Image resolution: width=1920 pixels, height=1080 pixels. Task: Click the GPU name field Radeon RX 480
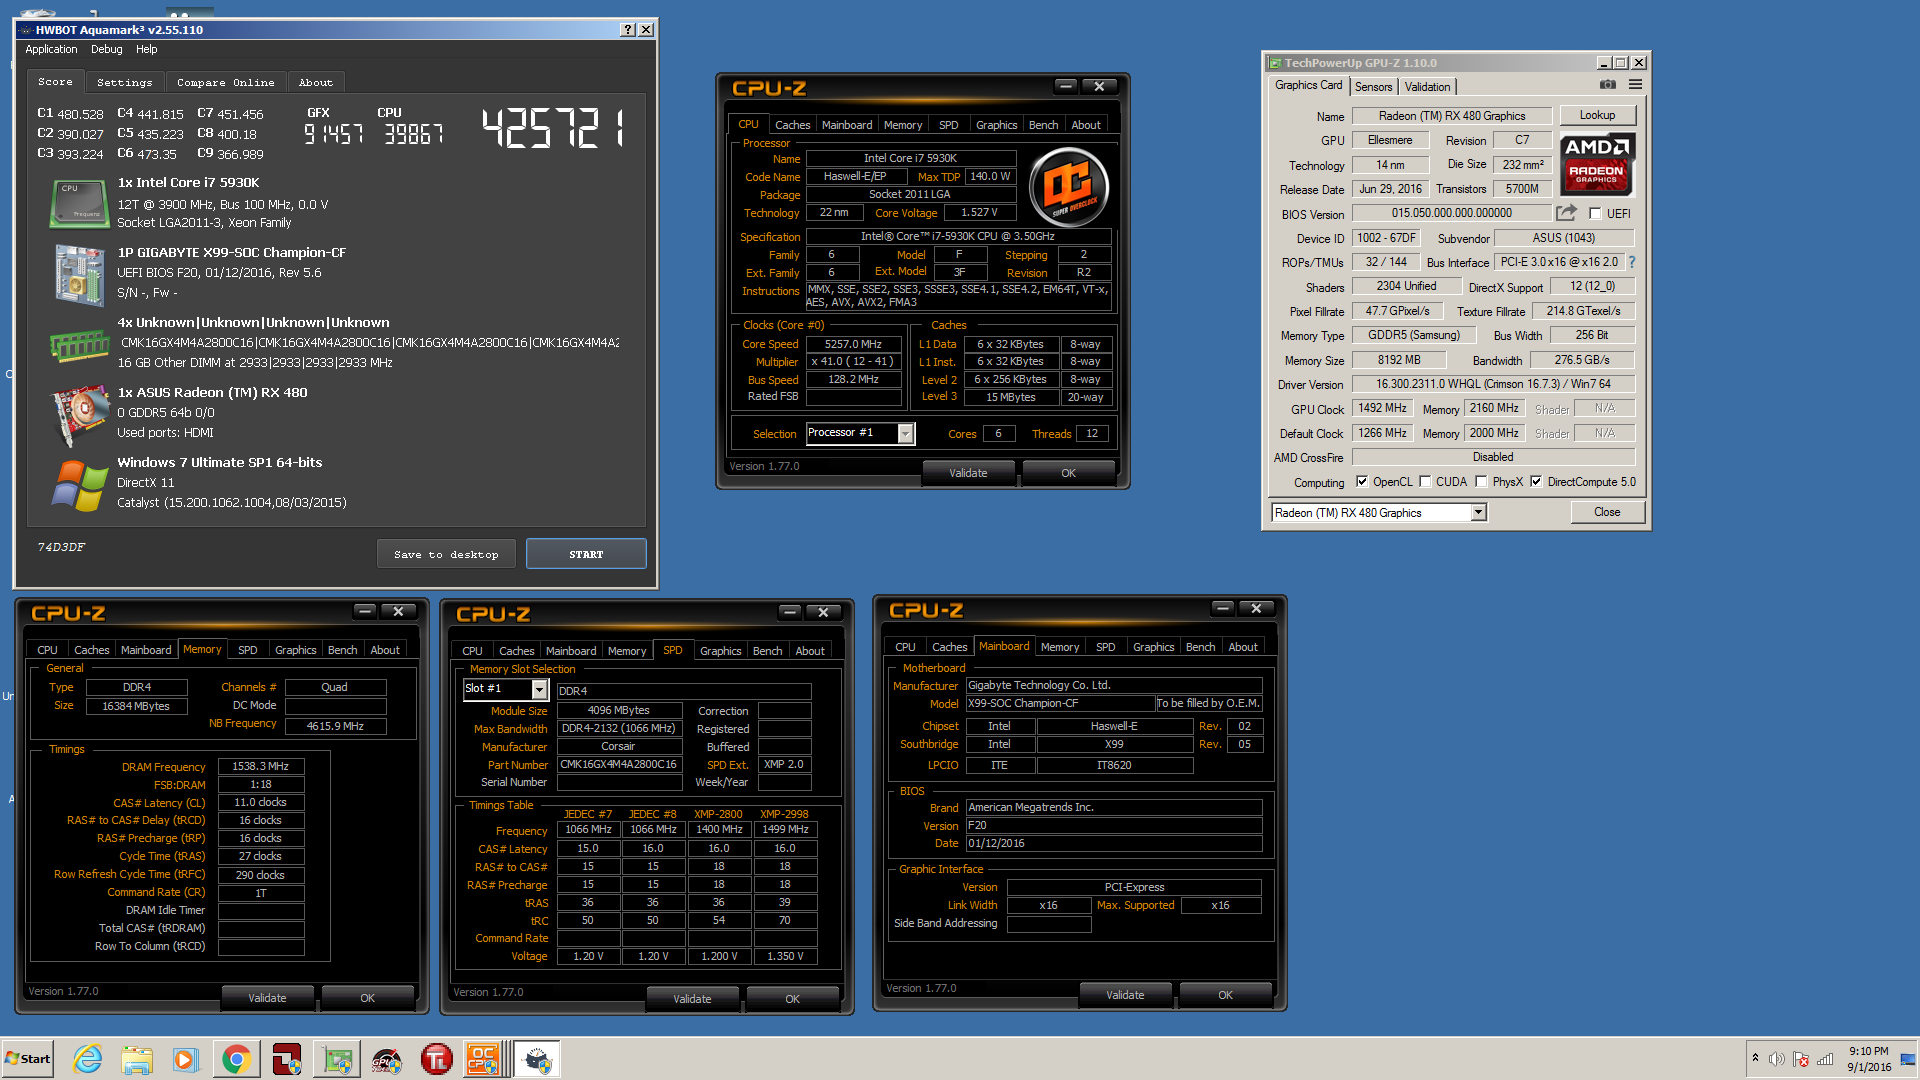click(x=1452, y=116)
